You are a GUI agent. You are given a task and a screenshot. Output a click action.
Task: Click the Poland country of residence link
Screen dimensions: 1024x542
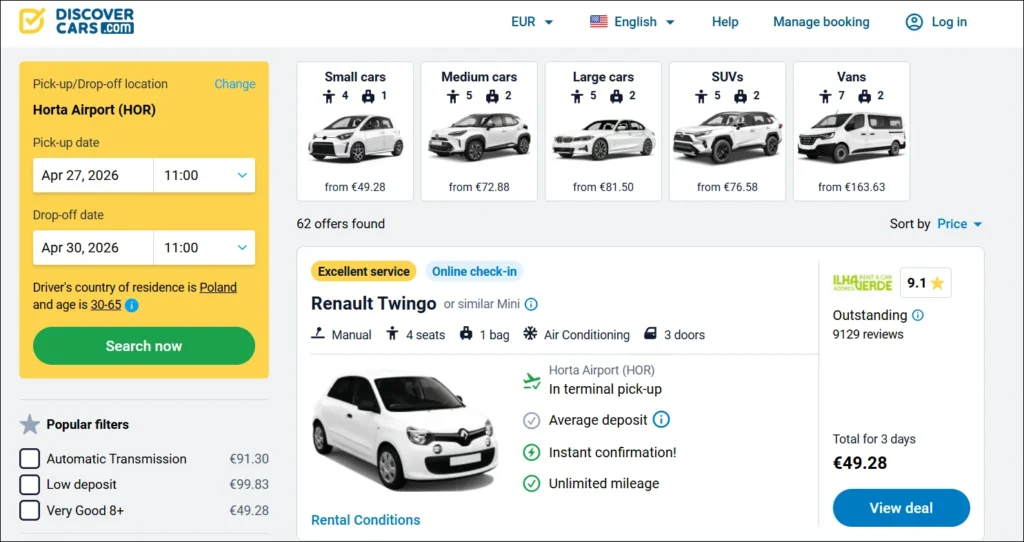(x=218, y=287)
